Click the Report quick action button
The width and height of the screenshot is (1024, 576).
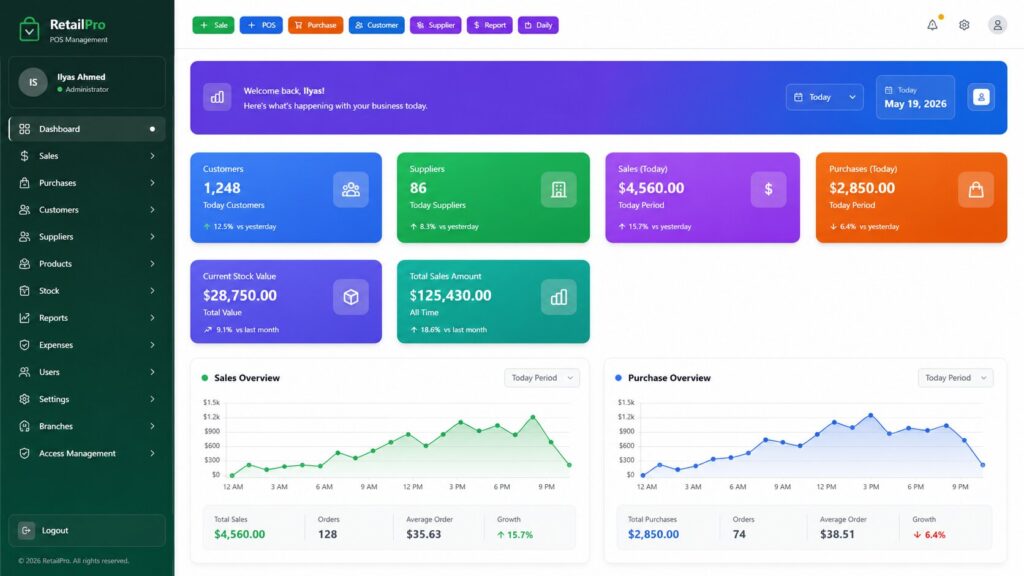(x=489, y=25)
